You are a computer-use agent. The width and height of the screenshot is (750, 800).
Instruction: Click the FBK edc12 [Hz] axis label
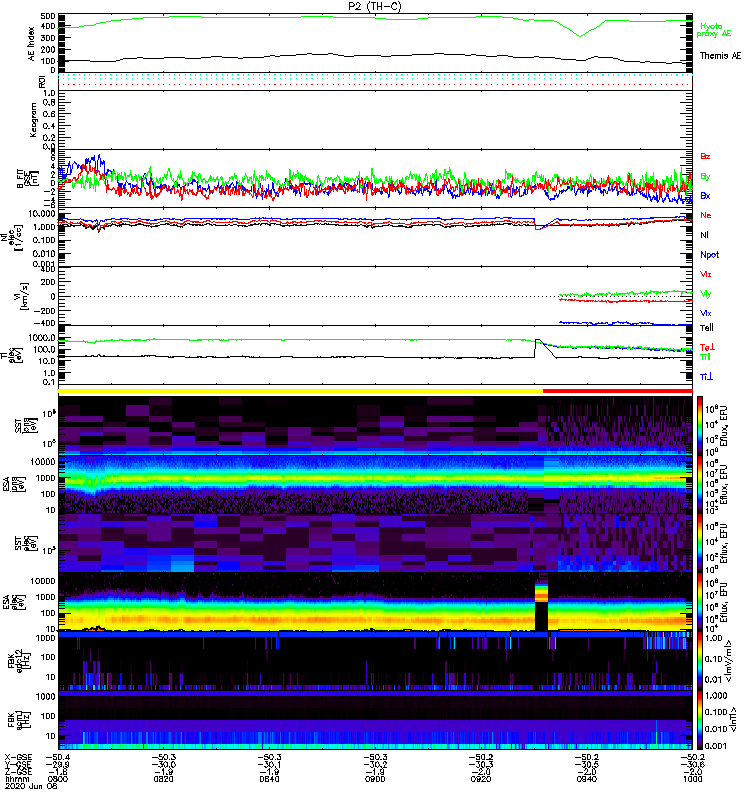20,660
